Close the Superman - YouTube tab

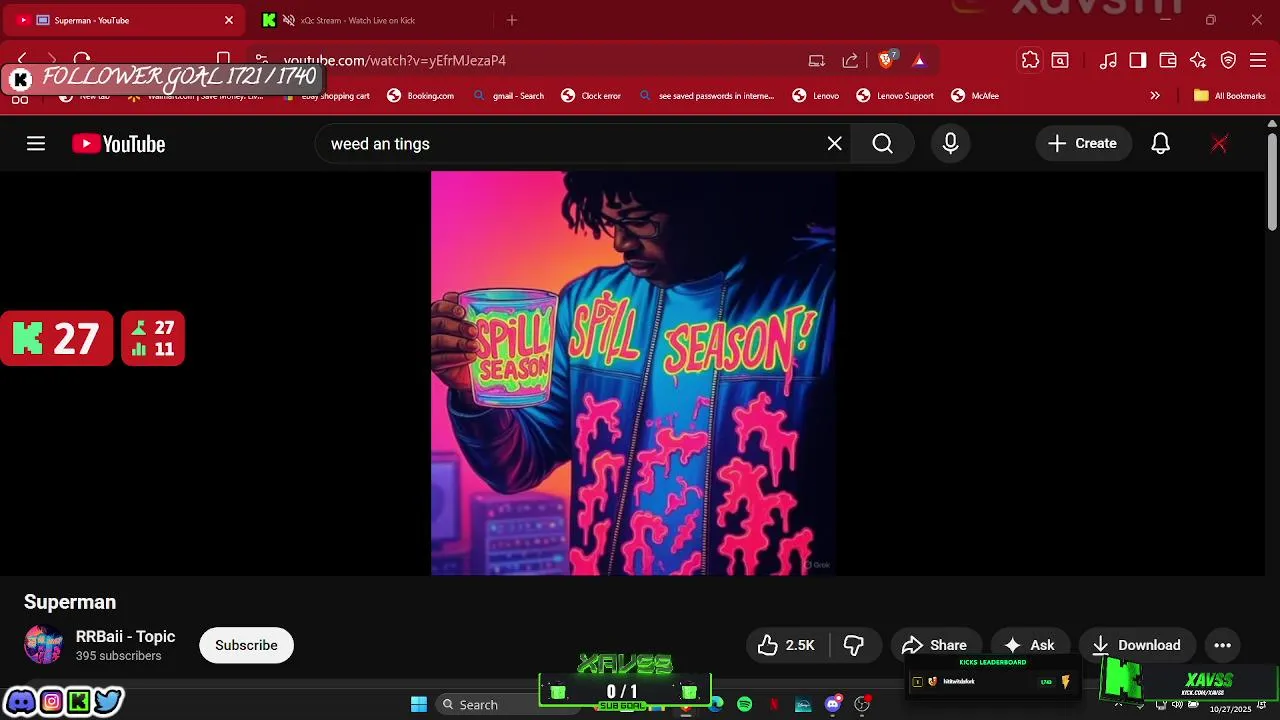(228, 20)
